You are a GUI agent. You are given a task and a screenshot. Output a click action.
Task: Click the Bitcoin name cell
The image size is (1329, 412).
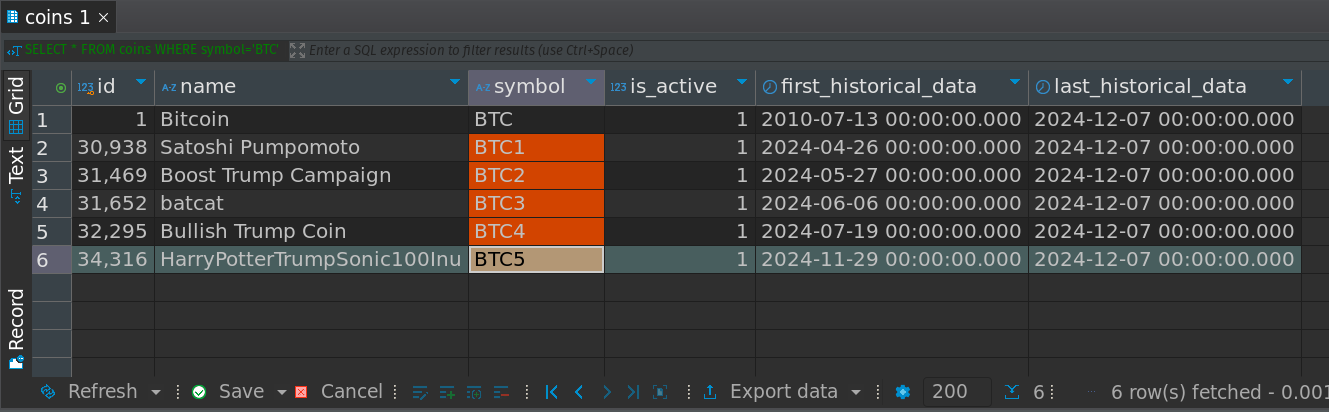point(311,120)
